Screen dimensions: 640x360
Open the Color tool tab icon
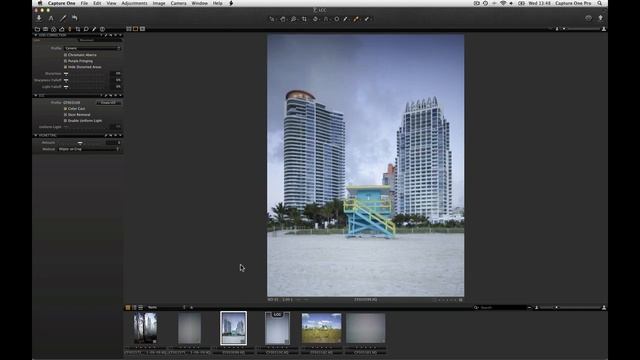click(53, 29)
